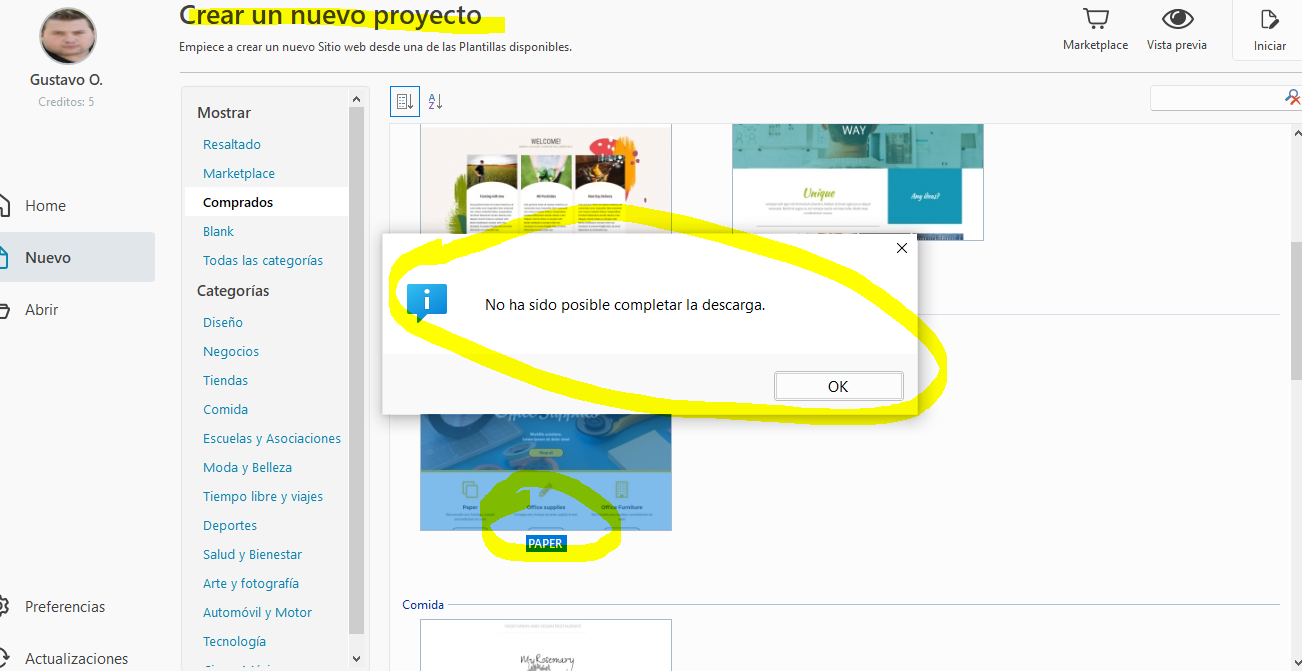Screen dimensions: 1302x671
Task: Open Automóvil y Motor category
Action: (258, 612)
